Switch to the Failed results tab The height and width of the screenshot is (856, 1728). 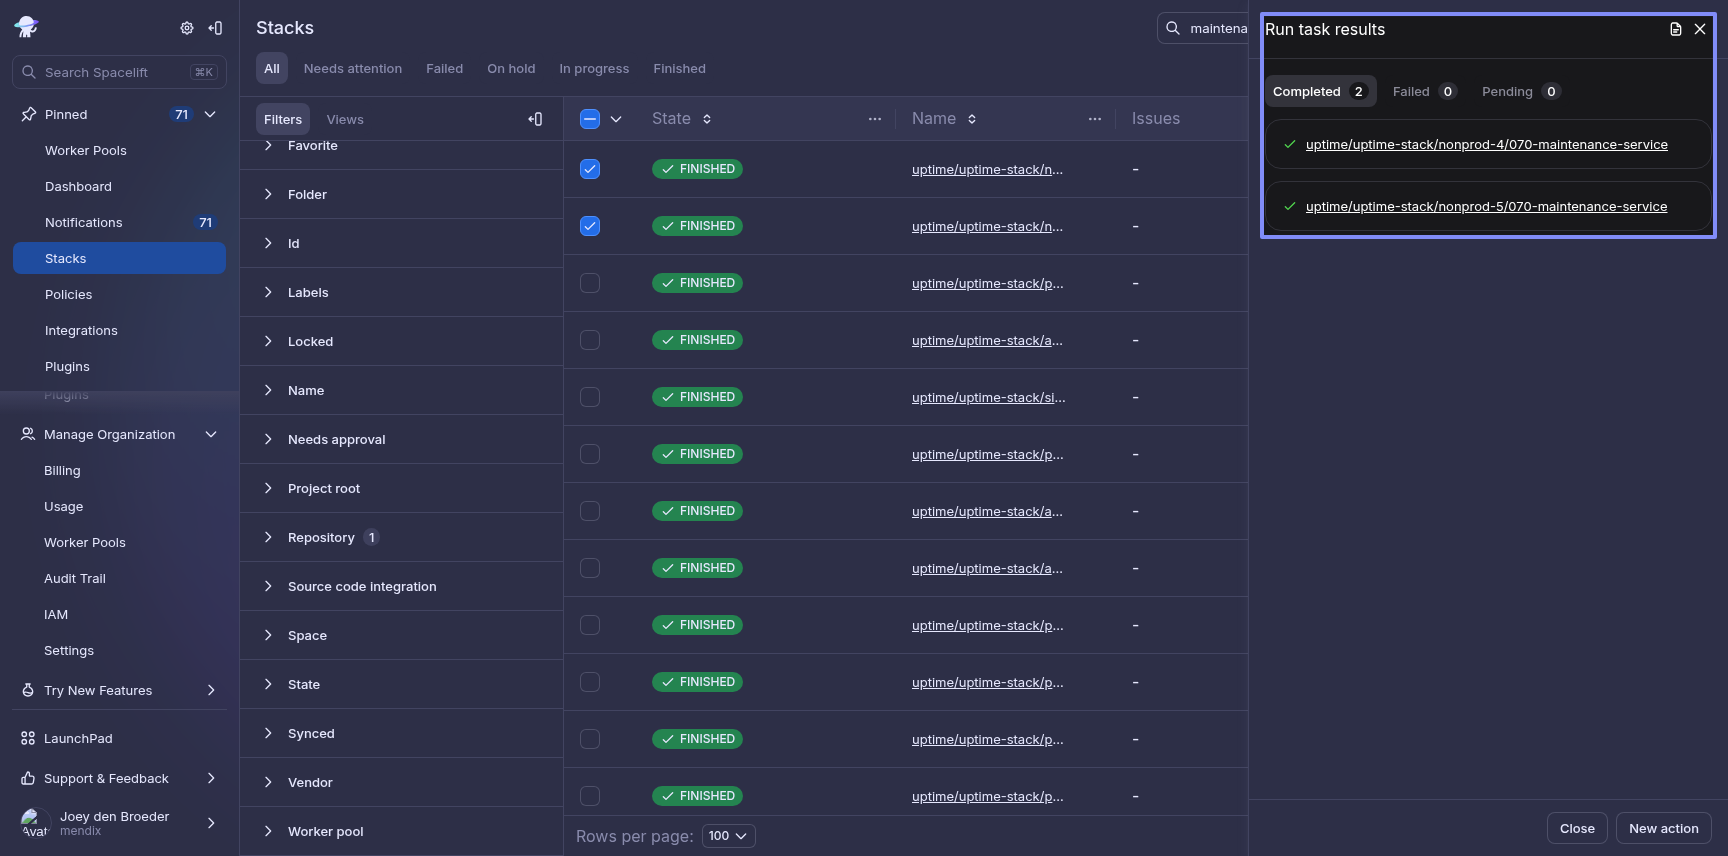tap(1423, 91)
